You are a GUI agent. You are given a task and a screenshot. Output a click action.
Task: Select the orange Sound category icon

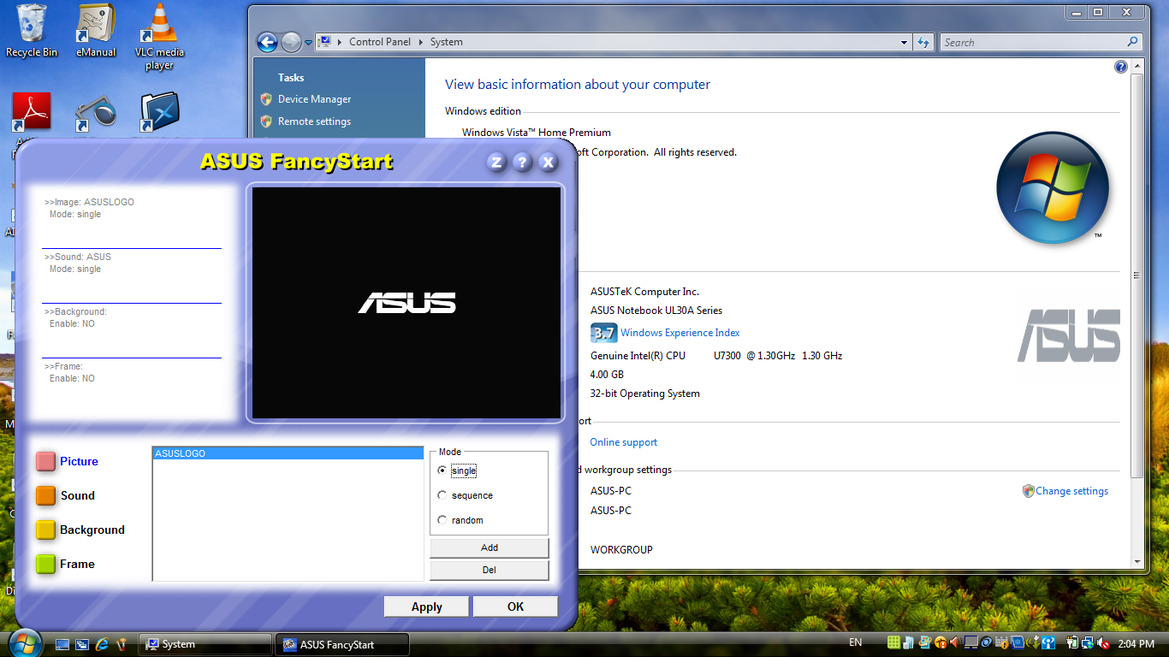(45, 496)
